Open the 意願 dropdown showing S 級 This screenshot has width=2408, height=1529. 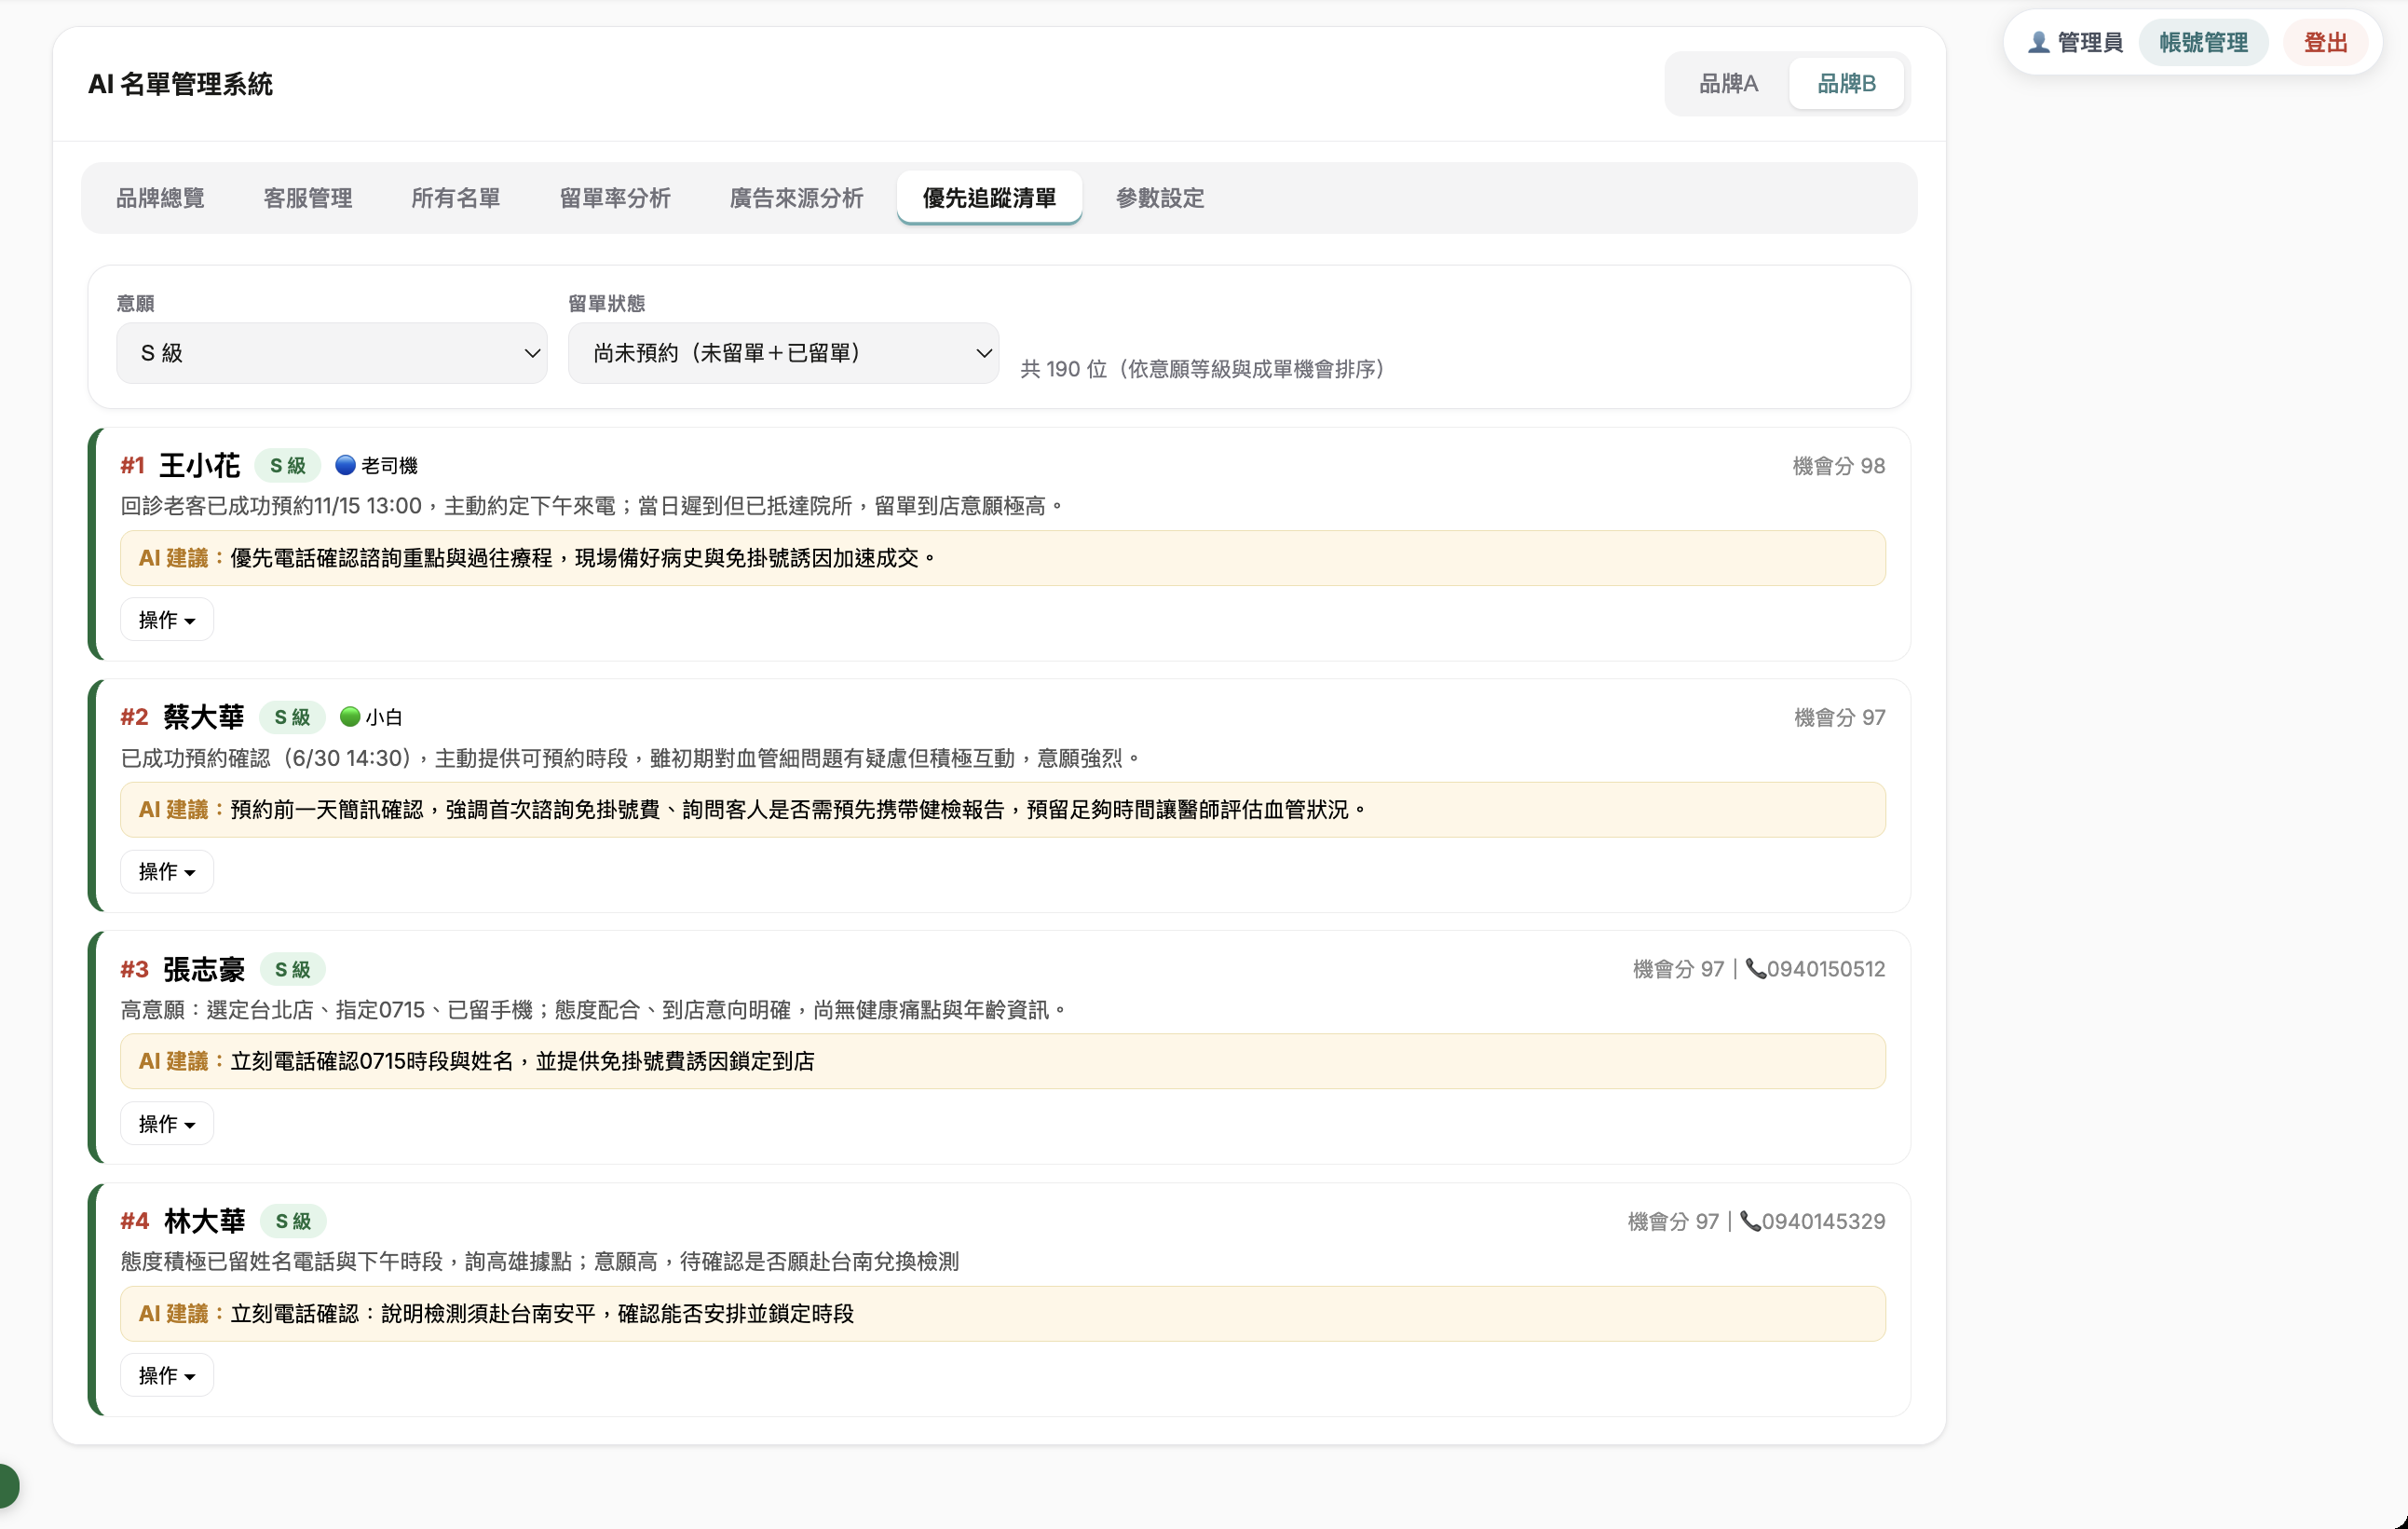click(x=332, y=353)
